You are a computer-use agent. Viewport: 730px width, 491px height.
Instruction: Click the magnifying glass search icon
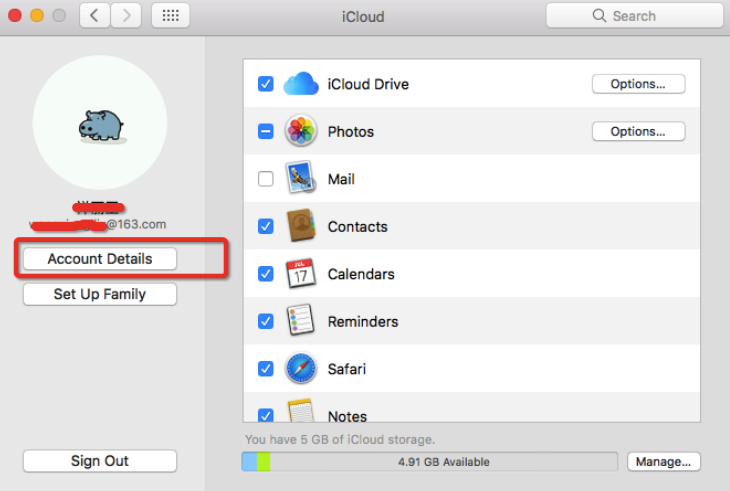pos(599,16)
